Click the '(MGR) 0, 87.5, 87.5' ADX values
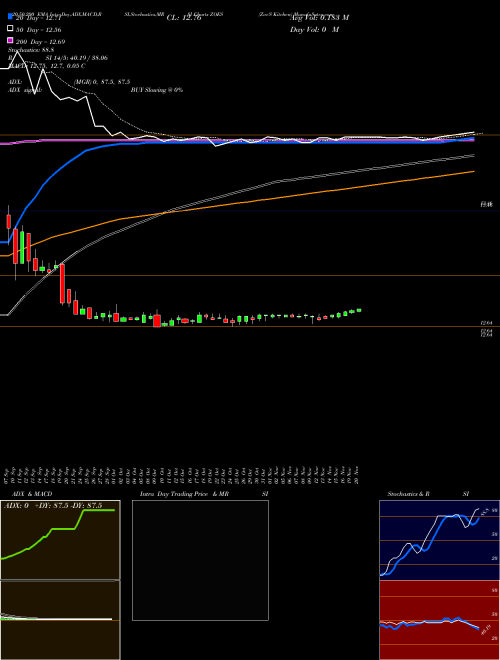 coord(102,82)
